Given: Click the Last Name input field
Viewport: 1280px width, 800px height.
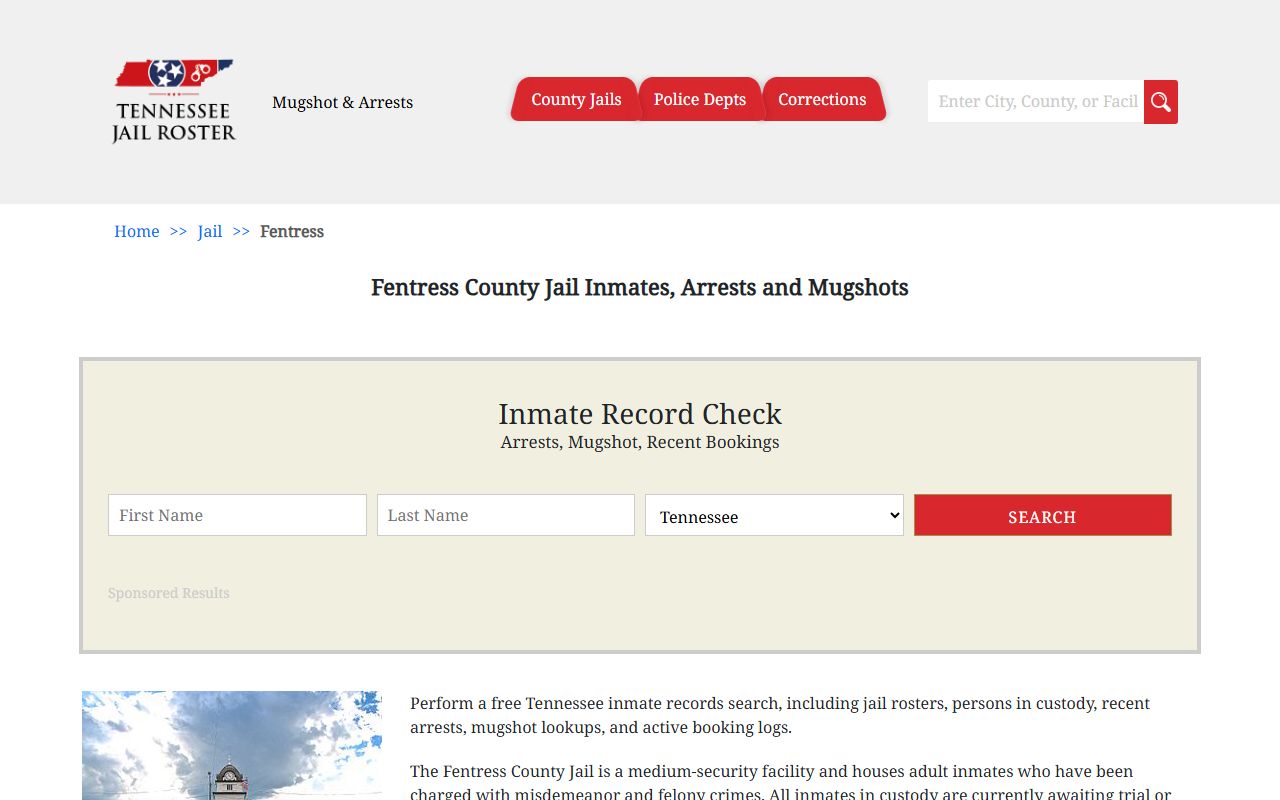Looking at the screenshot, I should click(506, 515).
